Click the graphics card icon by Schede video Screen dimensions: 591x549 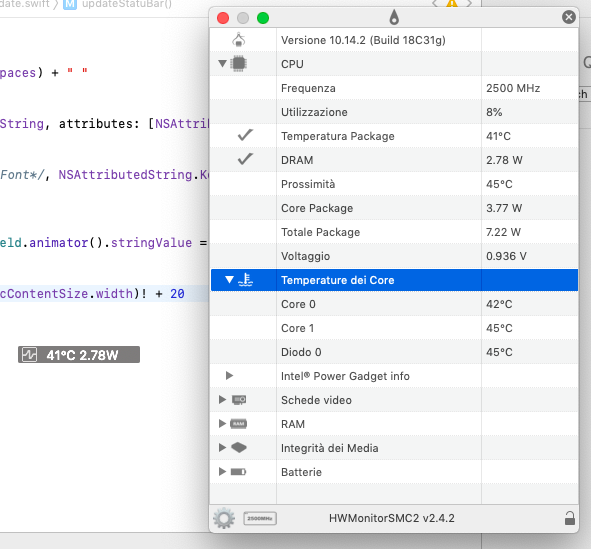pos(239,400)
